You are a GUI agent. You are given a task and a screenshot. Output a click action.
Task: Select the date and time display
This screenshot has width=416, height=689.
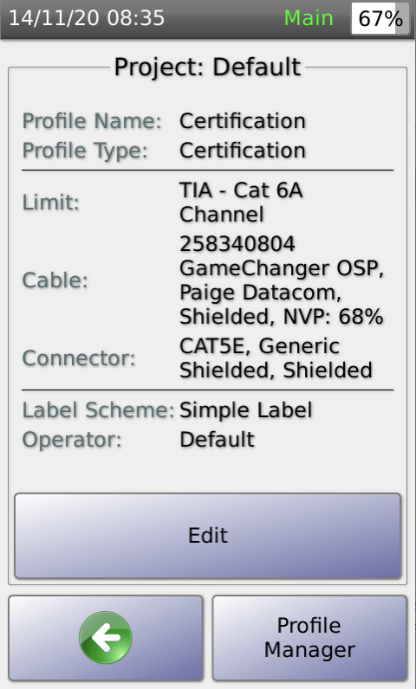[87, 18]
